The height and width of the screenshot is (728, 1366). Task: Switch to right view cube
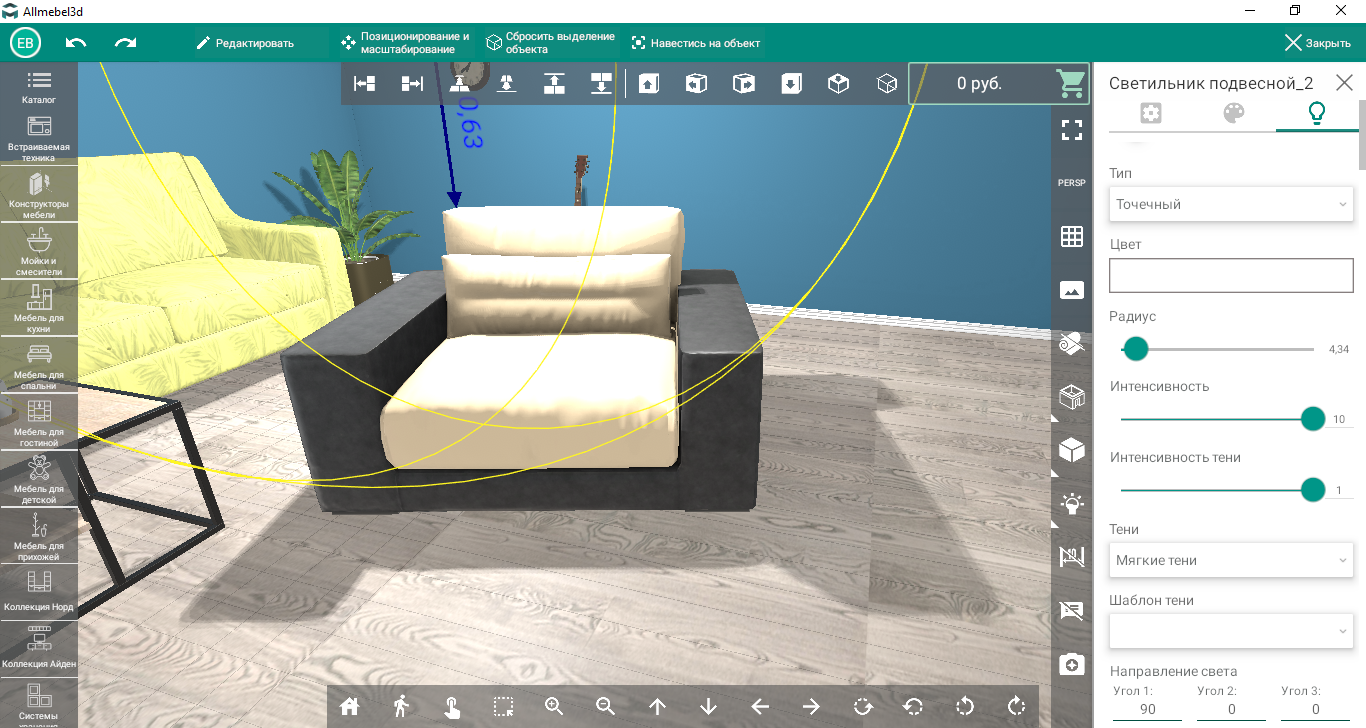[743, 84]
